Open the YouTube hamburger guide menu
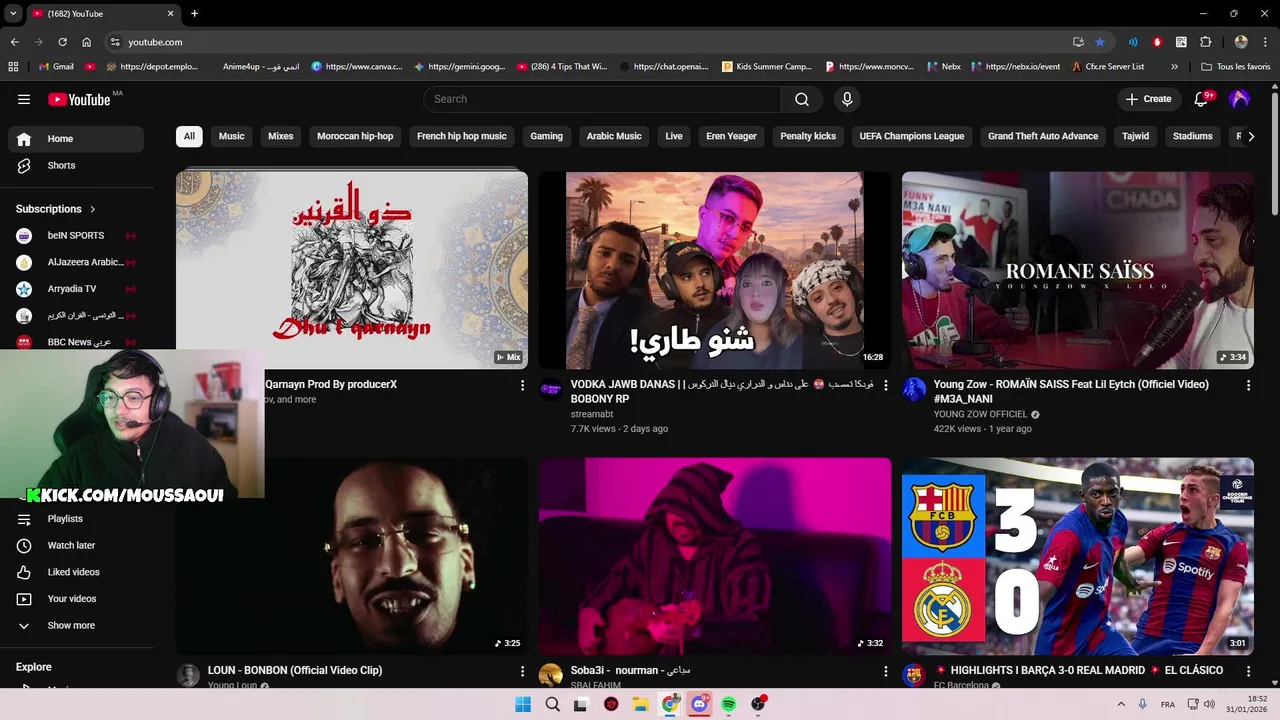The width and height of the screenshot is (1280, 720). tap(24, 99)
